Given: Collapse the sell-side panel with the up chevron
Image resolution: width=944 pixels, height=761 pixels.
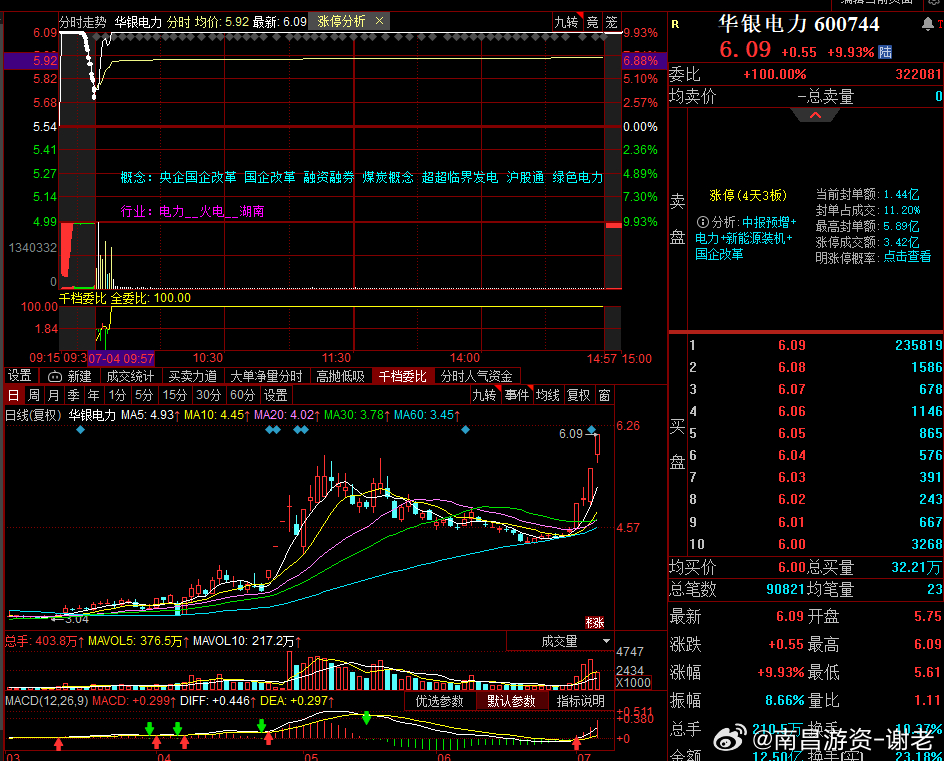Looking at the screenshot, I should [x=815, y=115].
